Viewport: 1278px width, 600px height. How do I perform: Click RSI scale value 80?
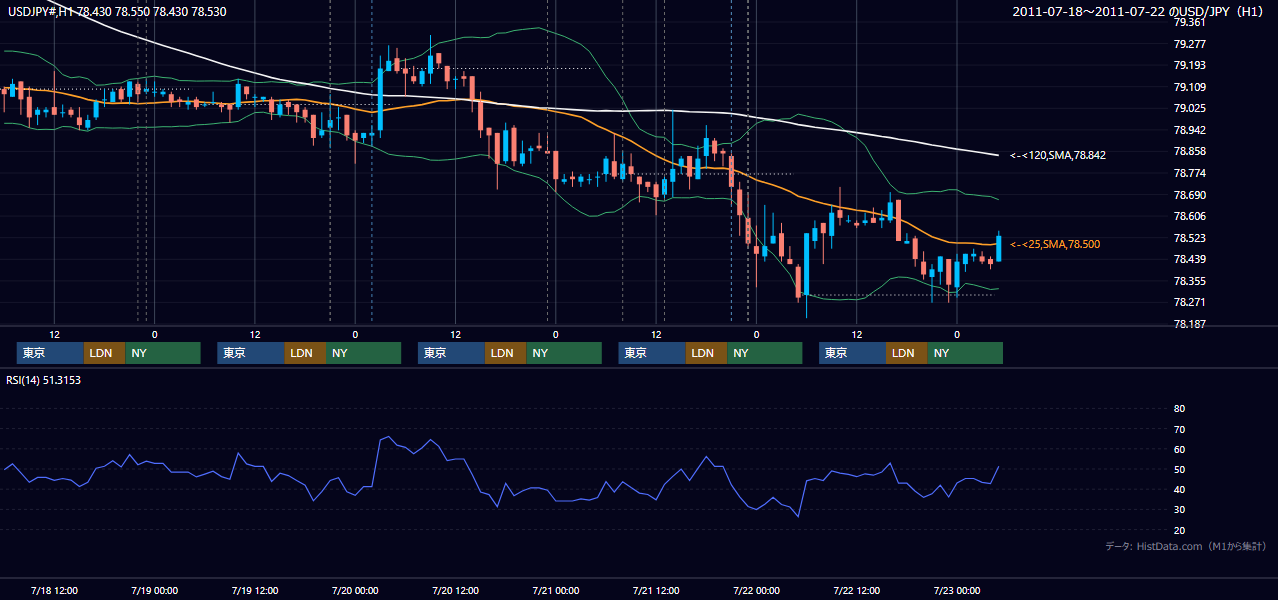click(x=1179, y=409)
